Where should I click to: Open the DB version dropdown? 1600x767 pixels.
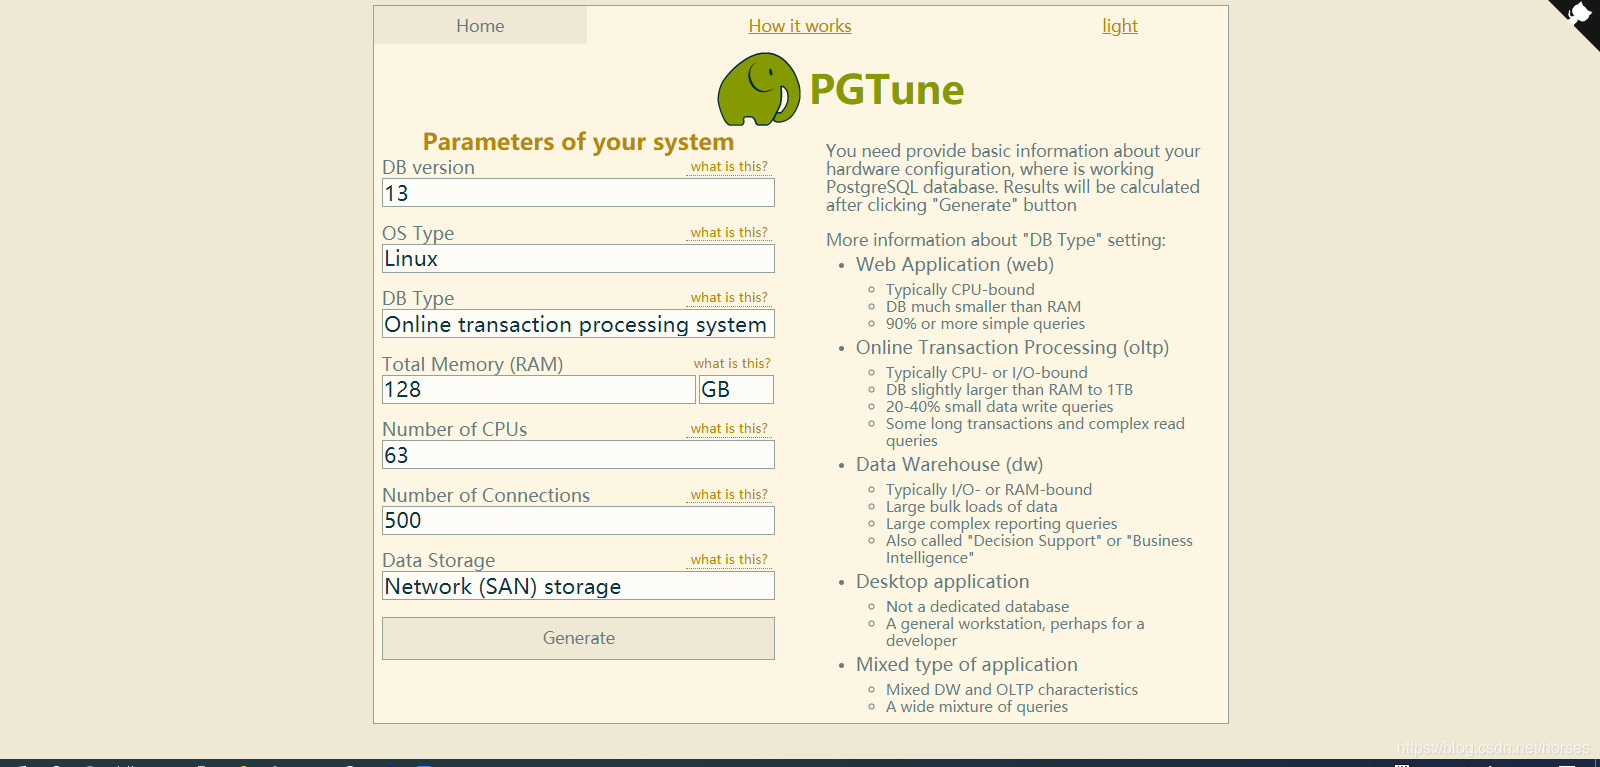tap(578, 193)
